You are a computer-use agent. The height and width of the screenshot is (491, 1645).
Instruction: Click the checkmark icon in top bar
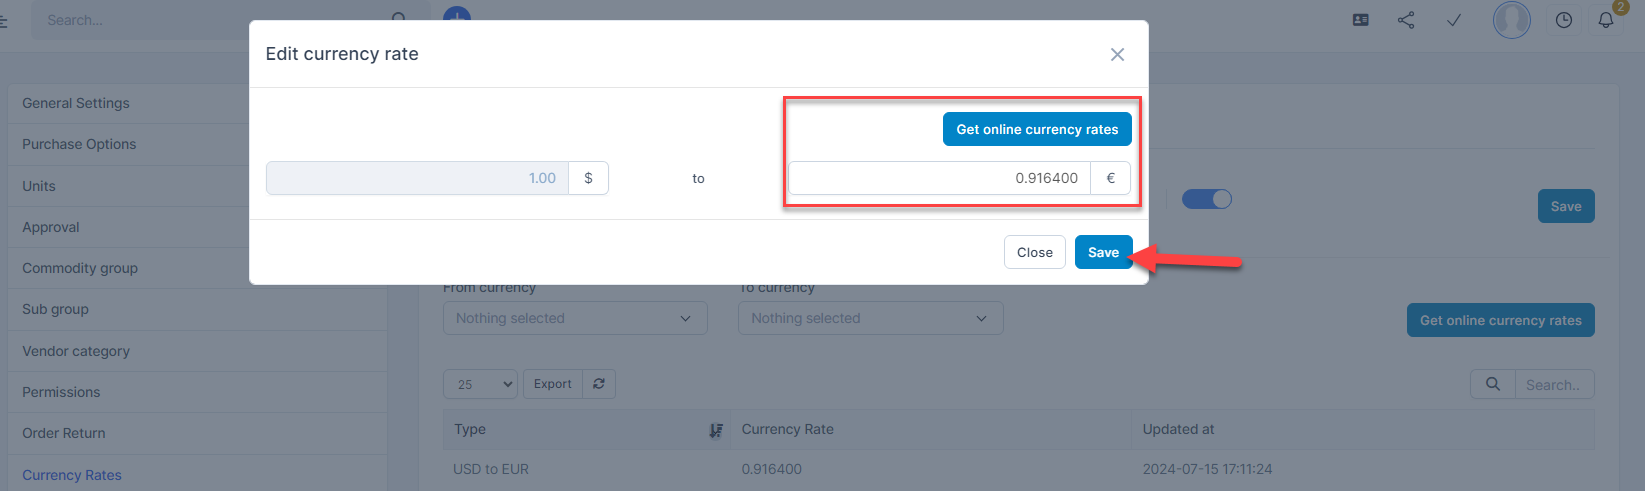(x=1454, y=20)
